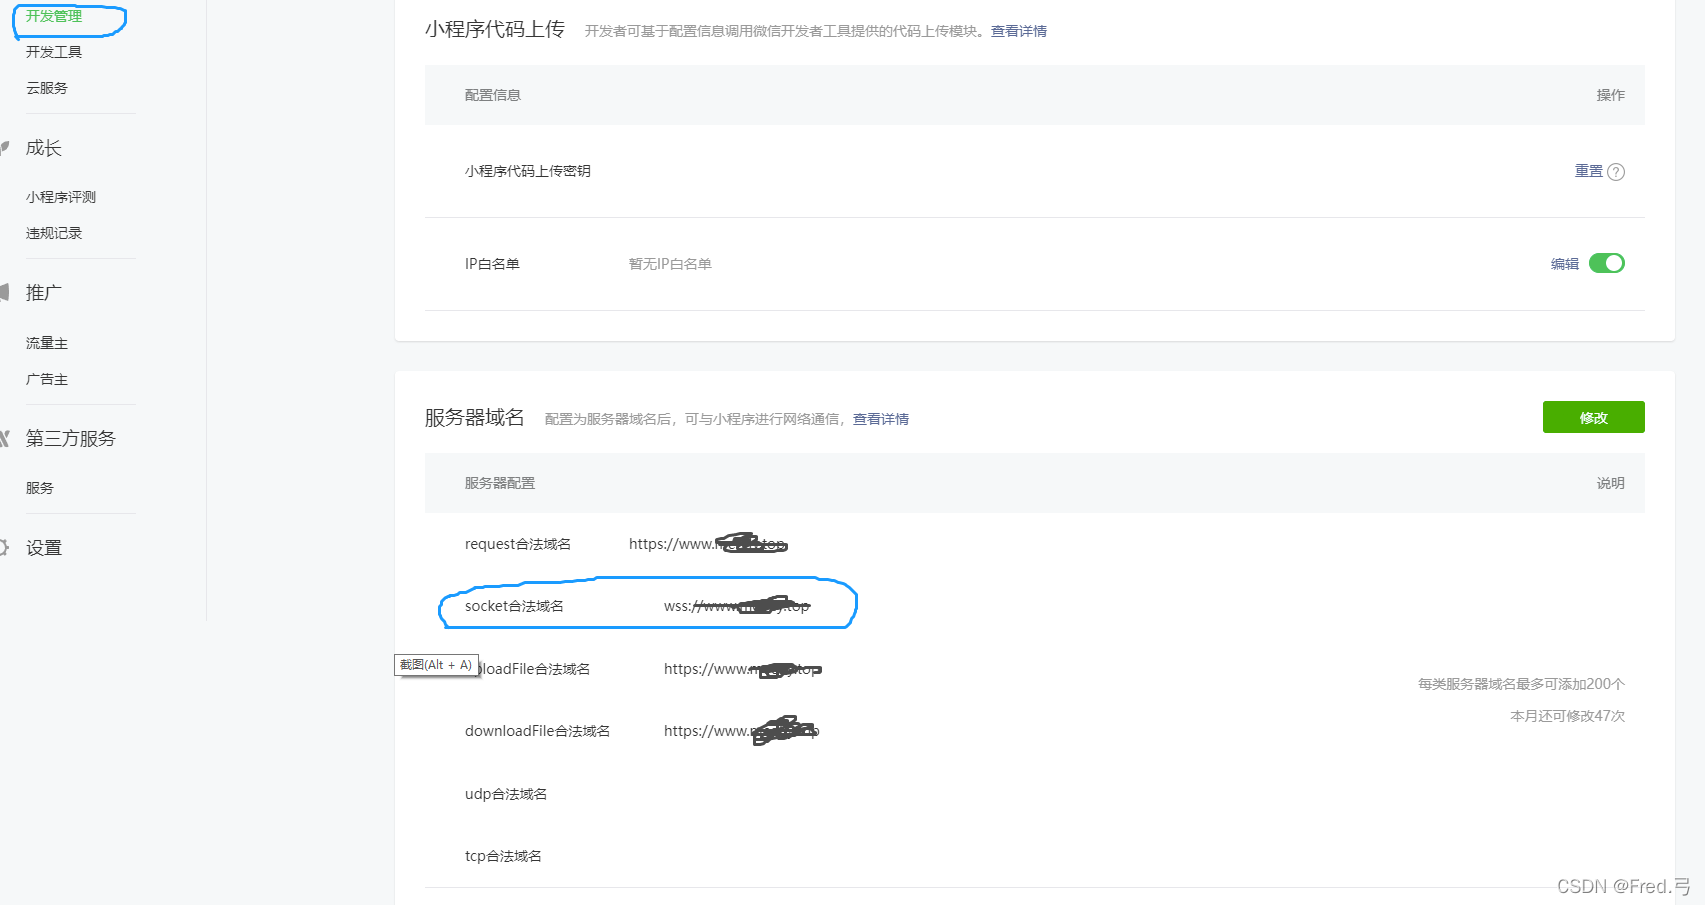Click the 小程序代码上传密钥 label
1705x905 pixels.
(528, 171)
